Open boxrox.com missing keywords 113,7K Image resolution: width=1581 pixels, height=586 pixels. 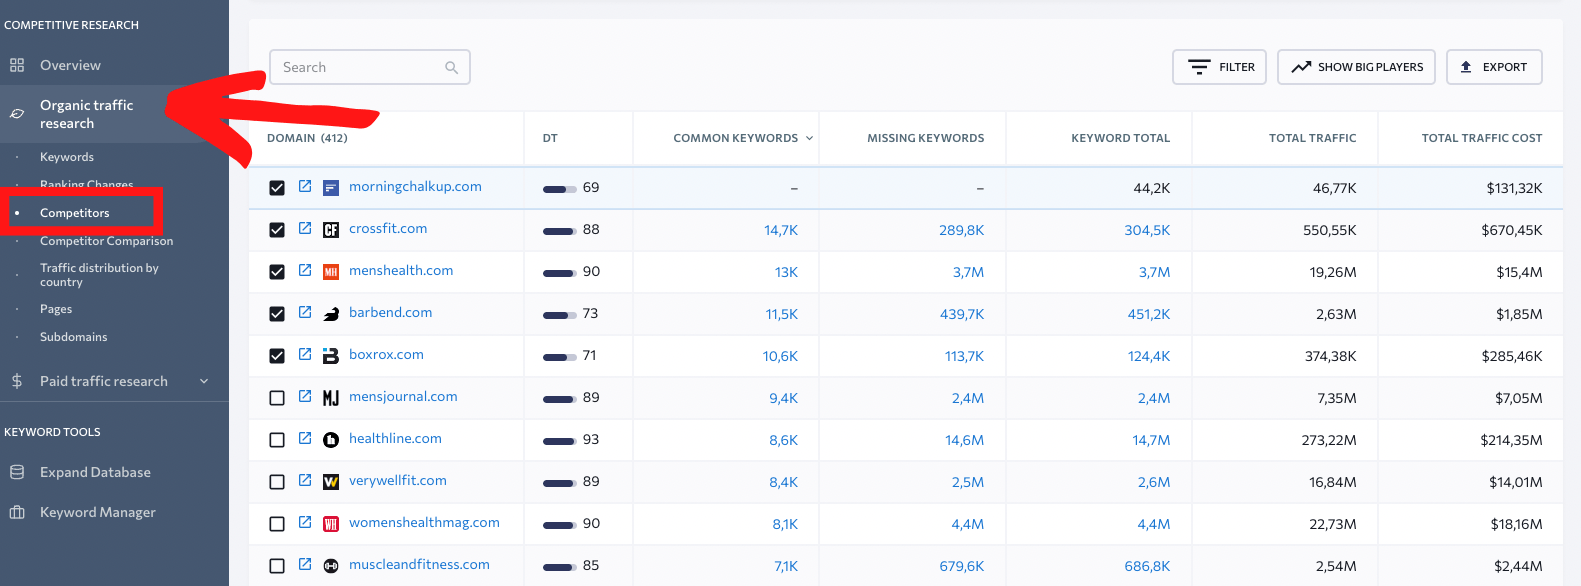pos(964,356)
